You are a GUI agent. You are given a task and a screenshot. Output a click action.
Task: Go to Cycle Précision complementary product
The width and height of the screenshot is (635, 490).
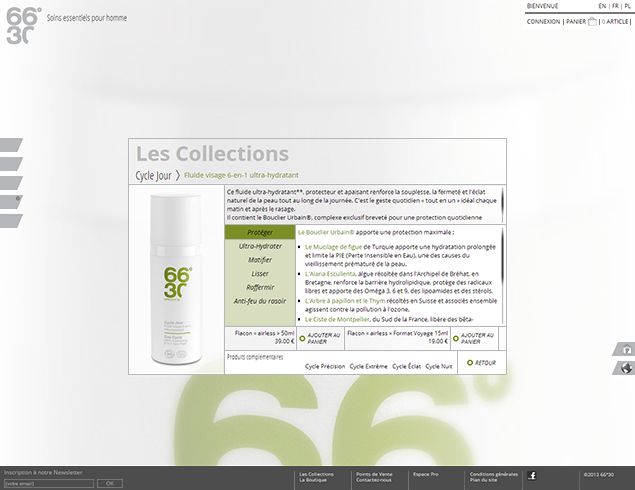click(x=325, y=366)
